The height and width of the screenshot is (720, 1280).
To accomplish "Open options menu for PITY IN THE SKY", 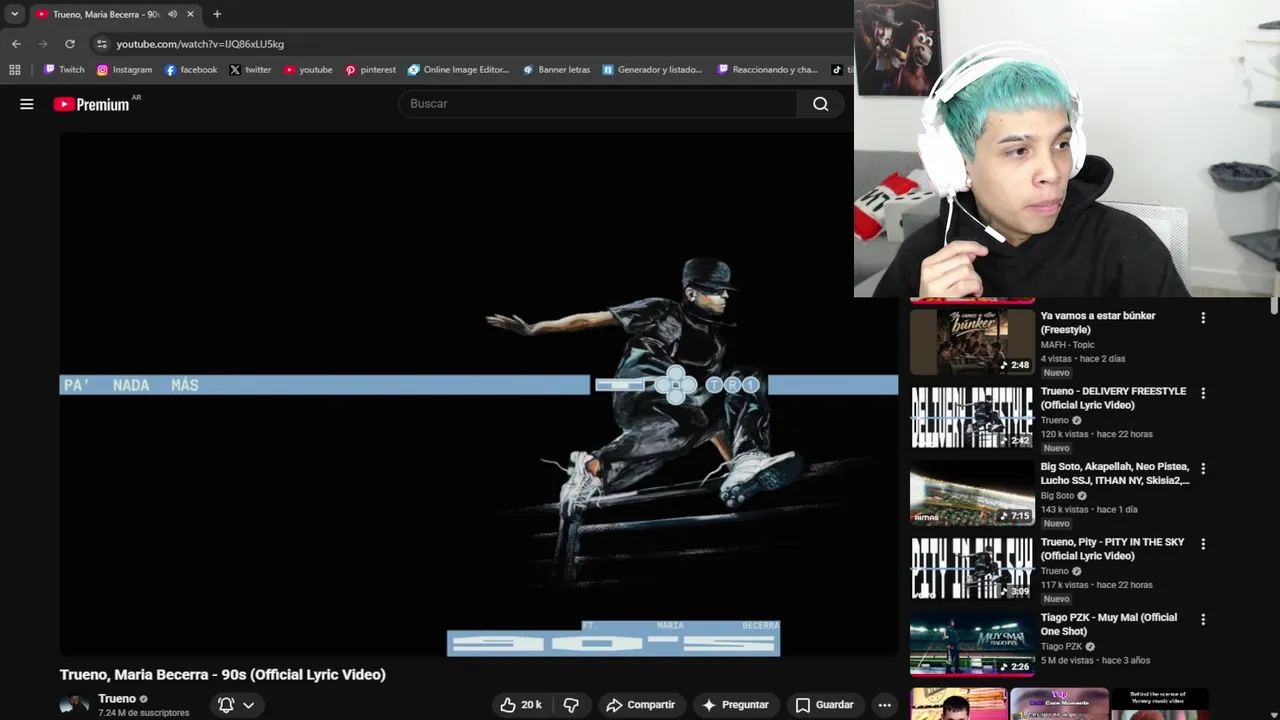I will click(x=1203, y=544).
